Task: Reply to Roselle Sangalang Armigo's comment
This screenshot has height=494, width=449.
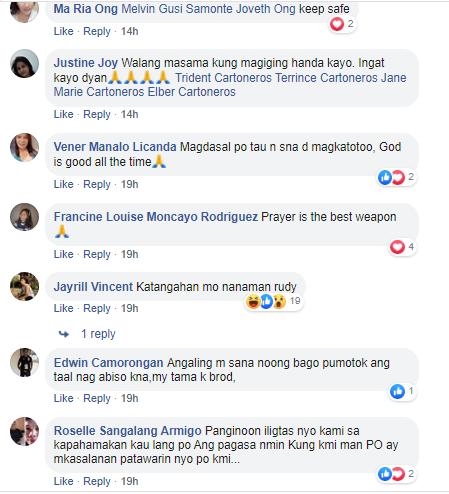Action: pyautogui.click(x=97, y=481)
